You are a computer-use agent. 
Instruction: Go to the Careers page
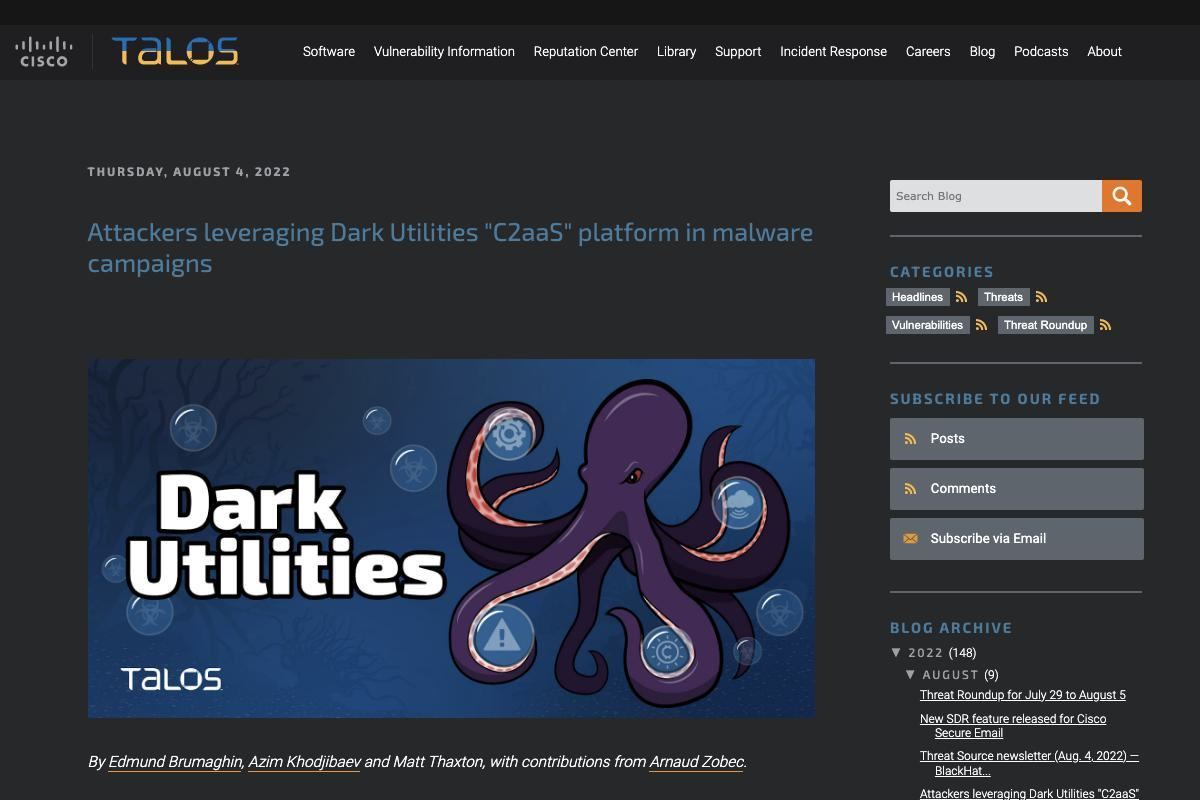pos(928,52)
